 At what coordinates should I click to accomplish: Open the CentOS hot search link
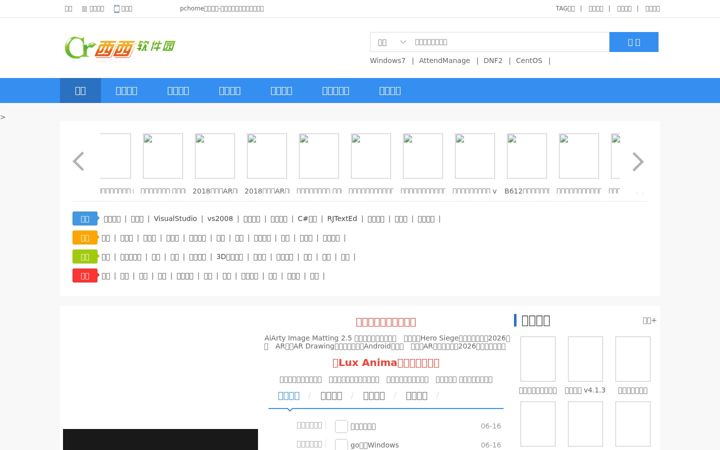(x=529, y=61)
